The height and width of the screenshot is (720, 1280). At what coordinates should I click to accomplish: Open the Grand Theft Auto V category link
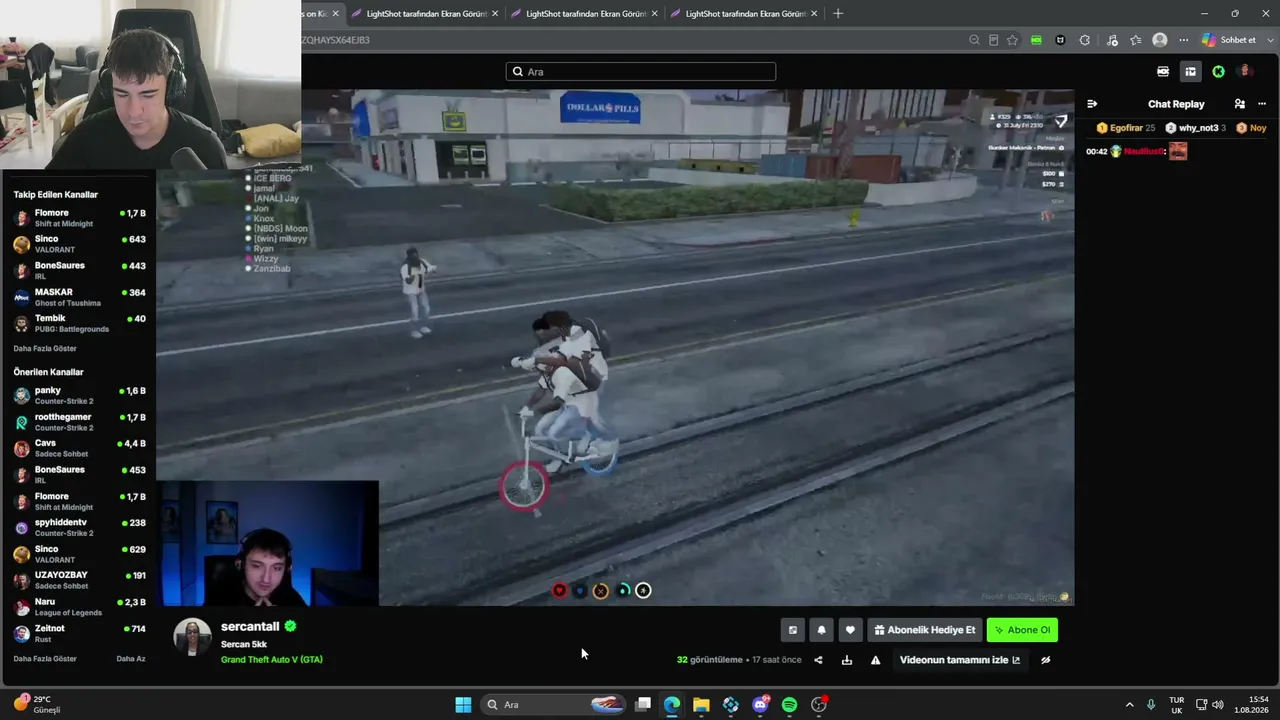(272, 660)
